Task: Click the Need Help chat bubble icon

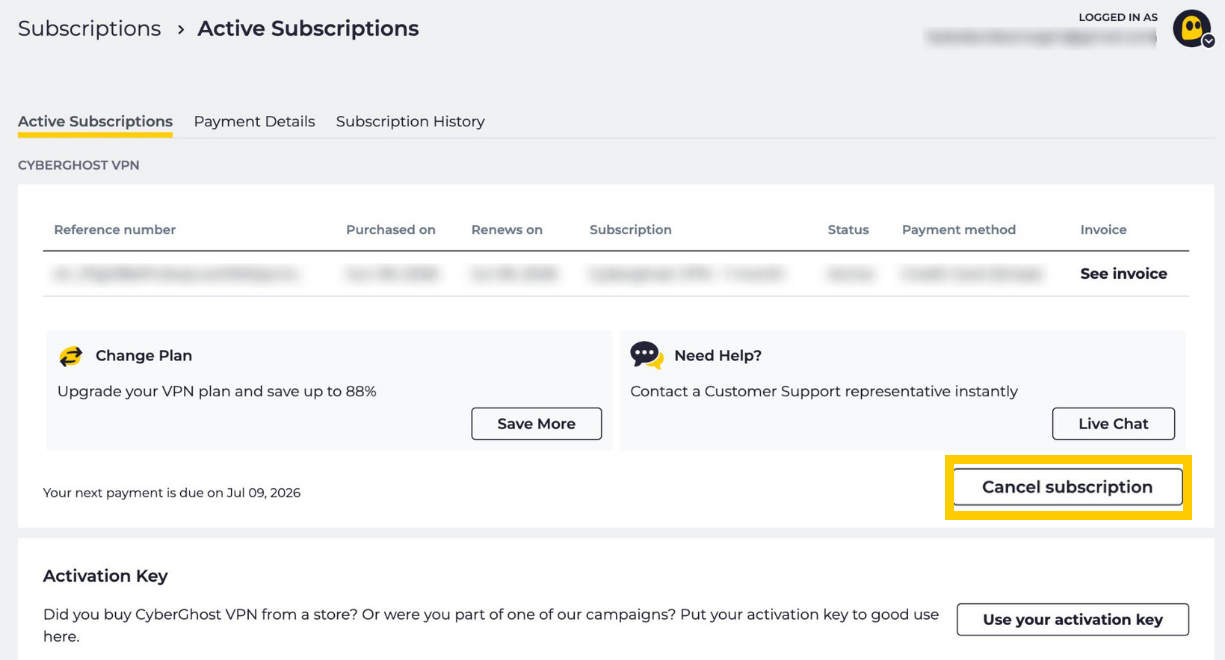Action: coord(647,355)
